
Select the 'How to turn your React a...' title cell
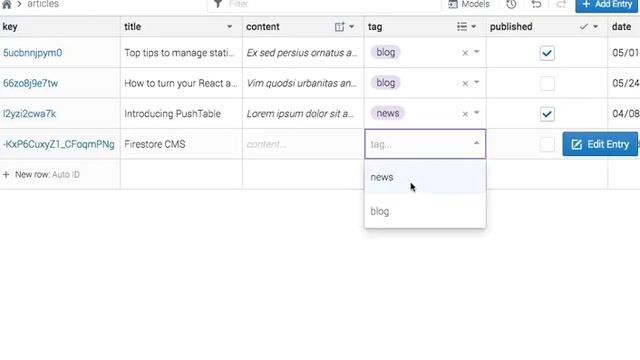tap(181, 83)
